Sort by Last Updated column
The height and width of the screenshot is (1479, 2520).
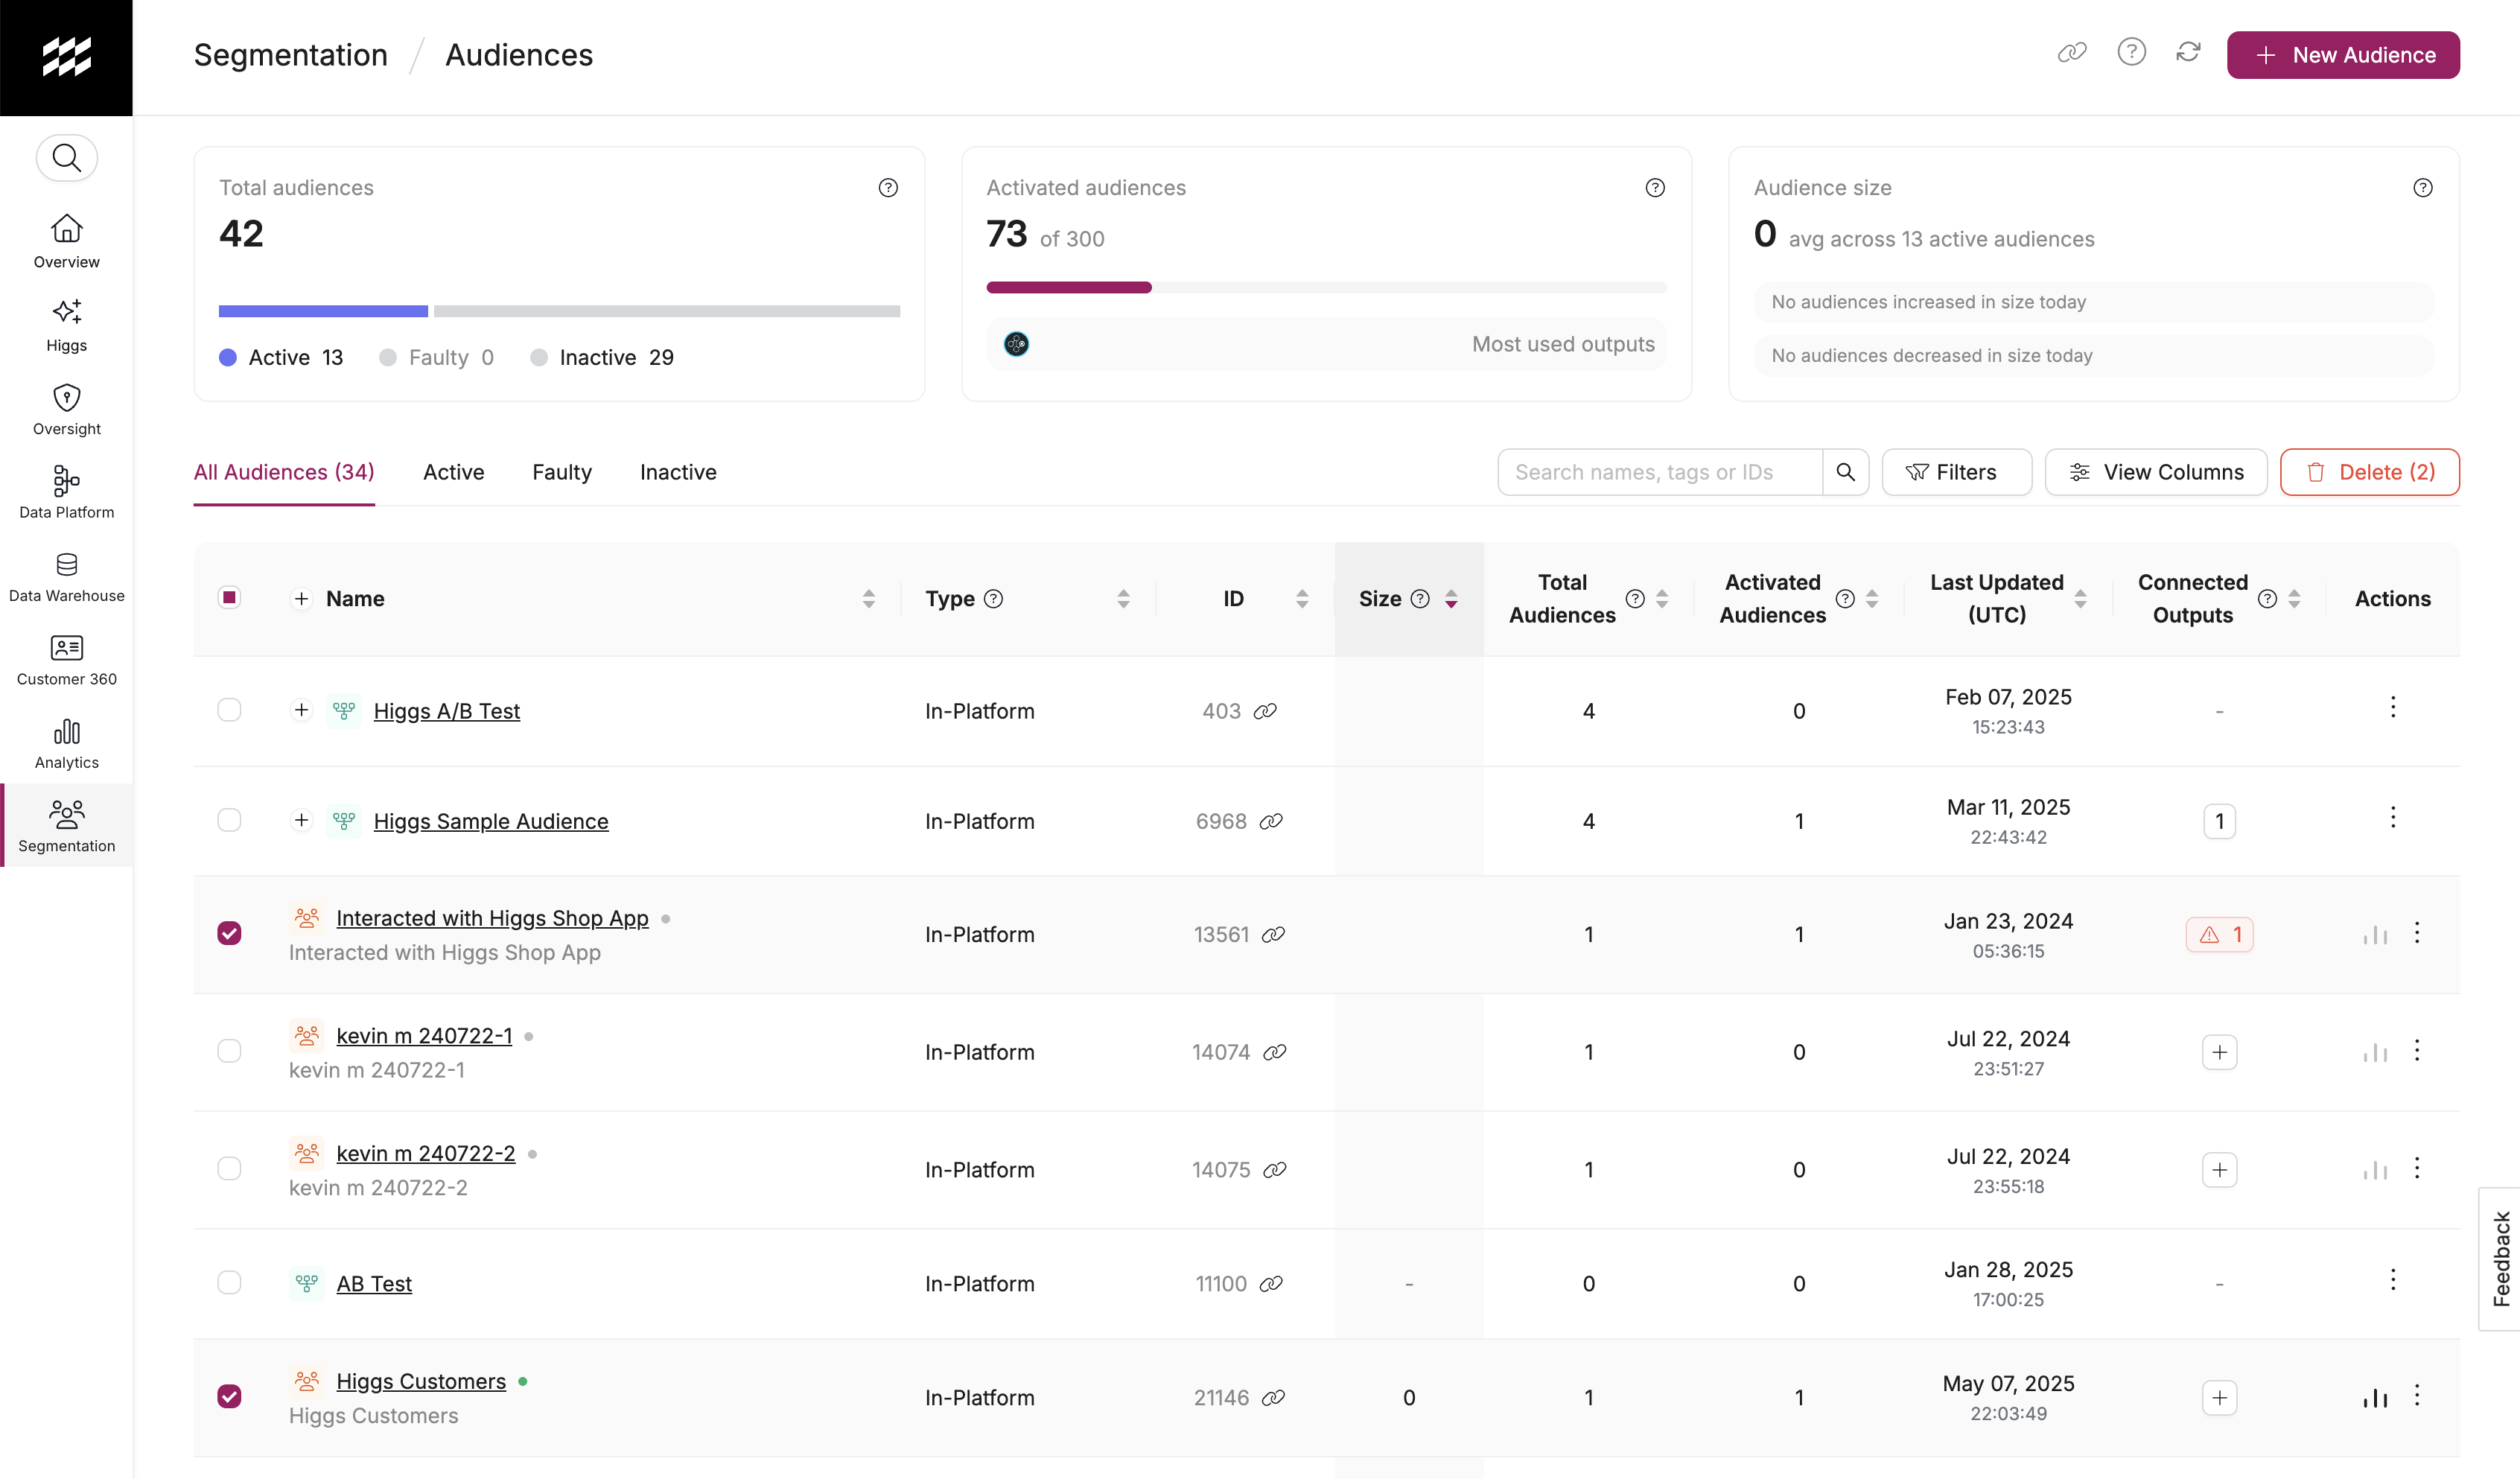click(2080, 599)
